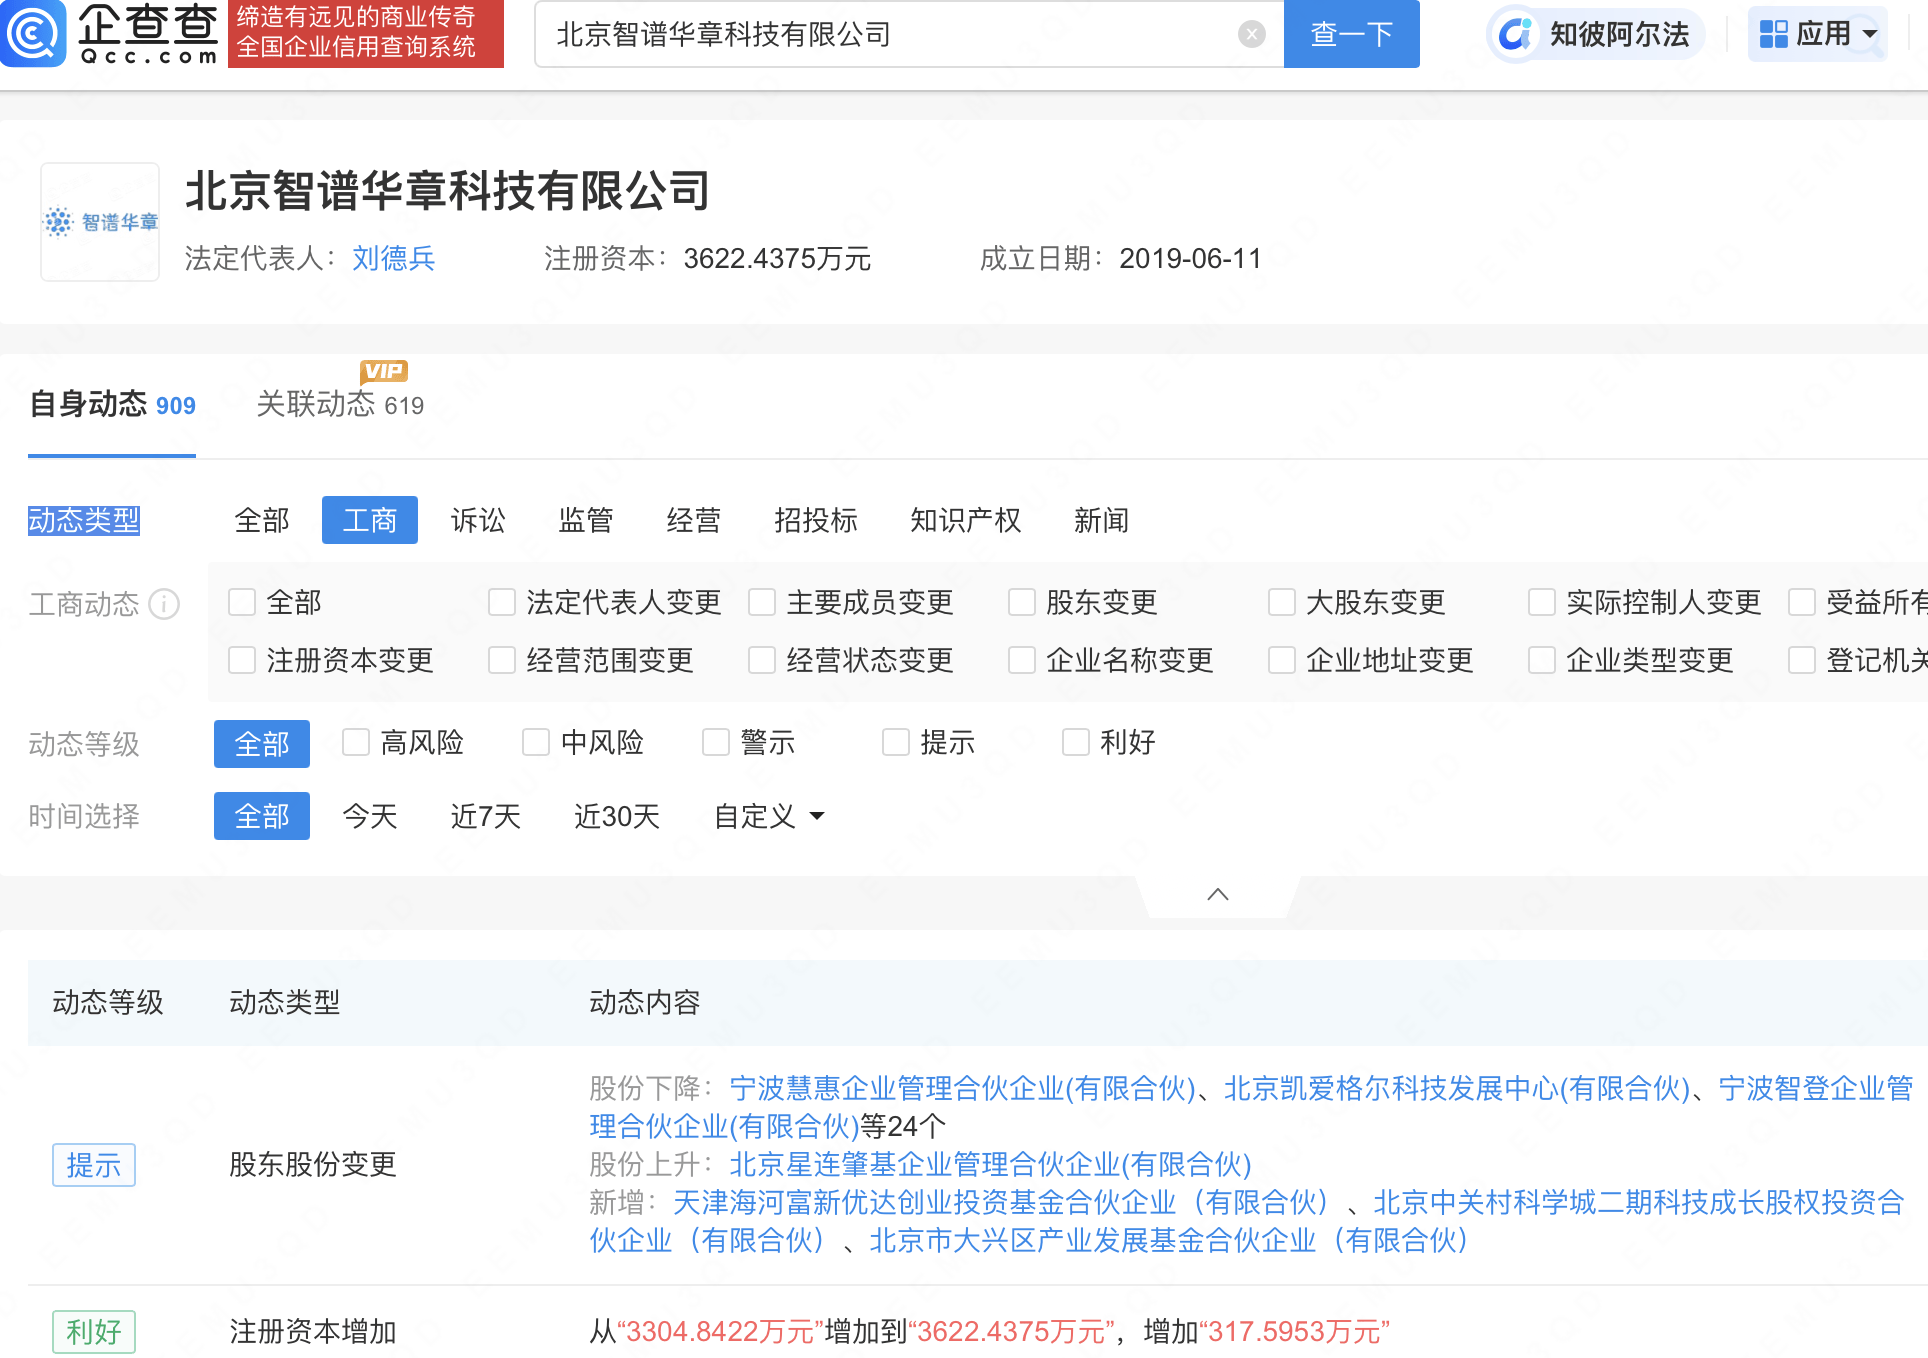
Task: Check the 经营状态变更 checkbox
Action: pos(762,660)
